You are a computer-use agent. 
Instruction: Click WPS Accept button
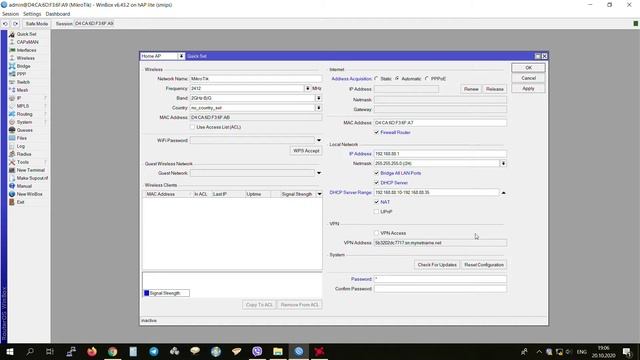click(306, 151)
